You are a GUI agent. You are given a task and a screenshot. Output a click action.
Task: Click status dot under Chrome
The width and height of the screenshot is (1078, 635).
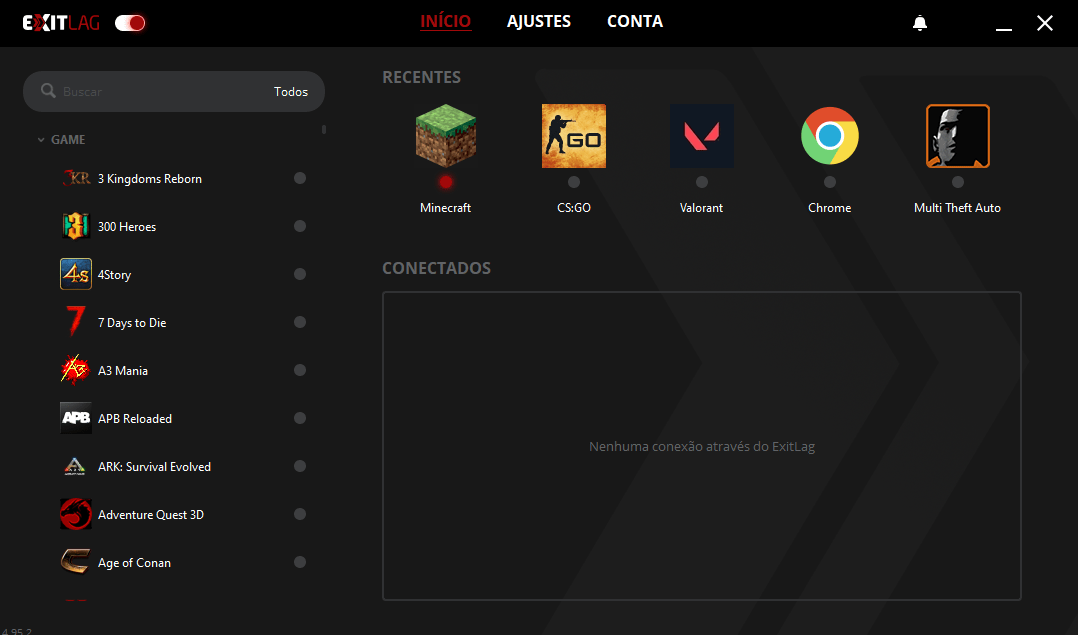coord(830,182)
